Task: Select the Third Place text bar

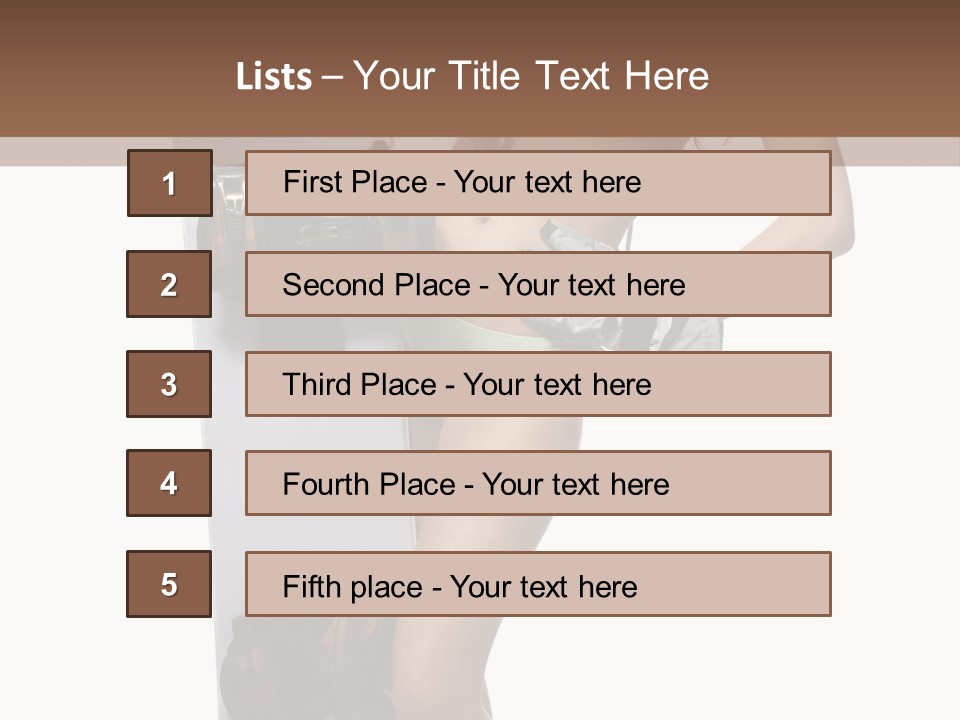Action: coord(538,384)
